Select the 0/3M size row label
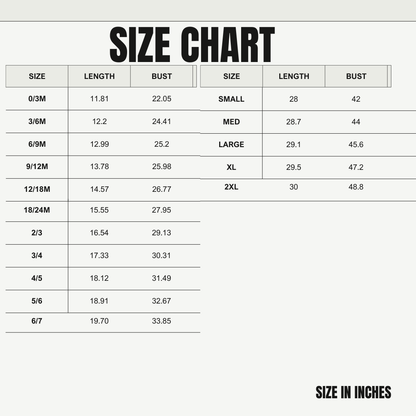Screen dimensions: 416x416 [37, 99]
